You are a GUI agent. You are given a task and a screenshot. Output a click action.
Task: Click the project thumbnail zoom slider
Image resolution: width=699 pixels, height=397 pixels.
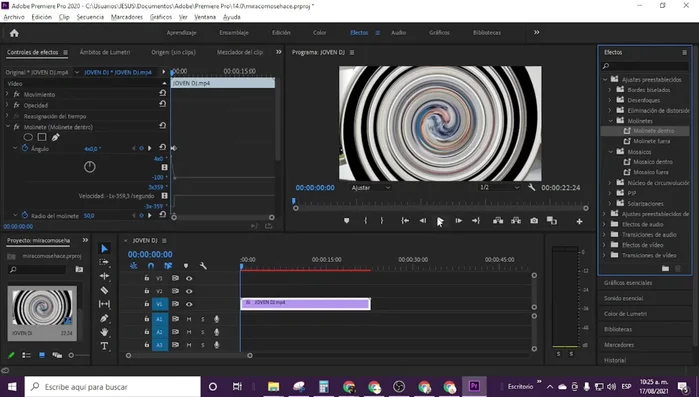point(71,355)
